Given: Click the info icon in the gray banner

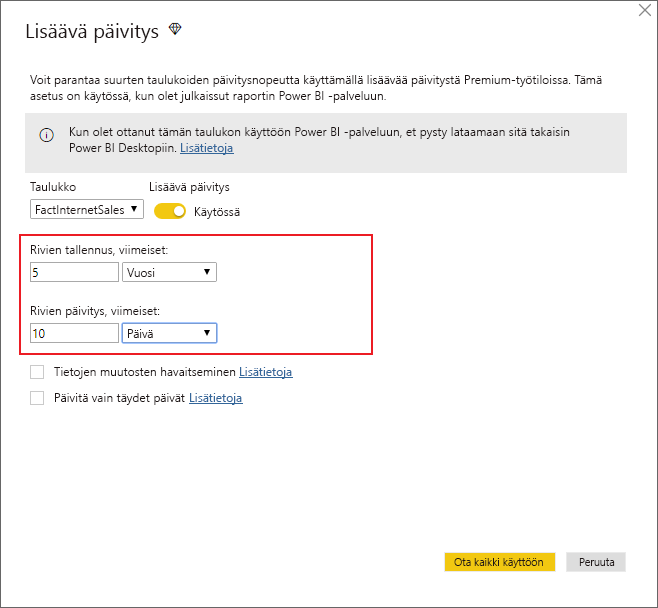Looking at the screenshot, I should 46,135.
